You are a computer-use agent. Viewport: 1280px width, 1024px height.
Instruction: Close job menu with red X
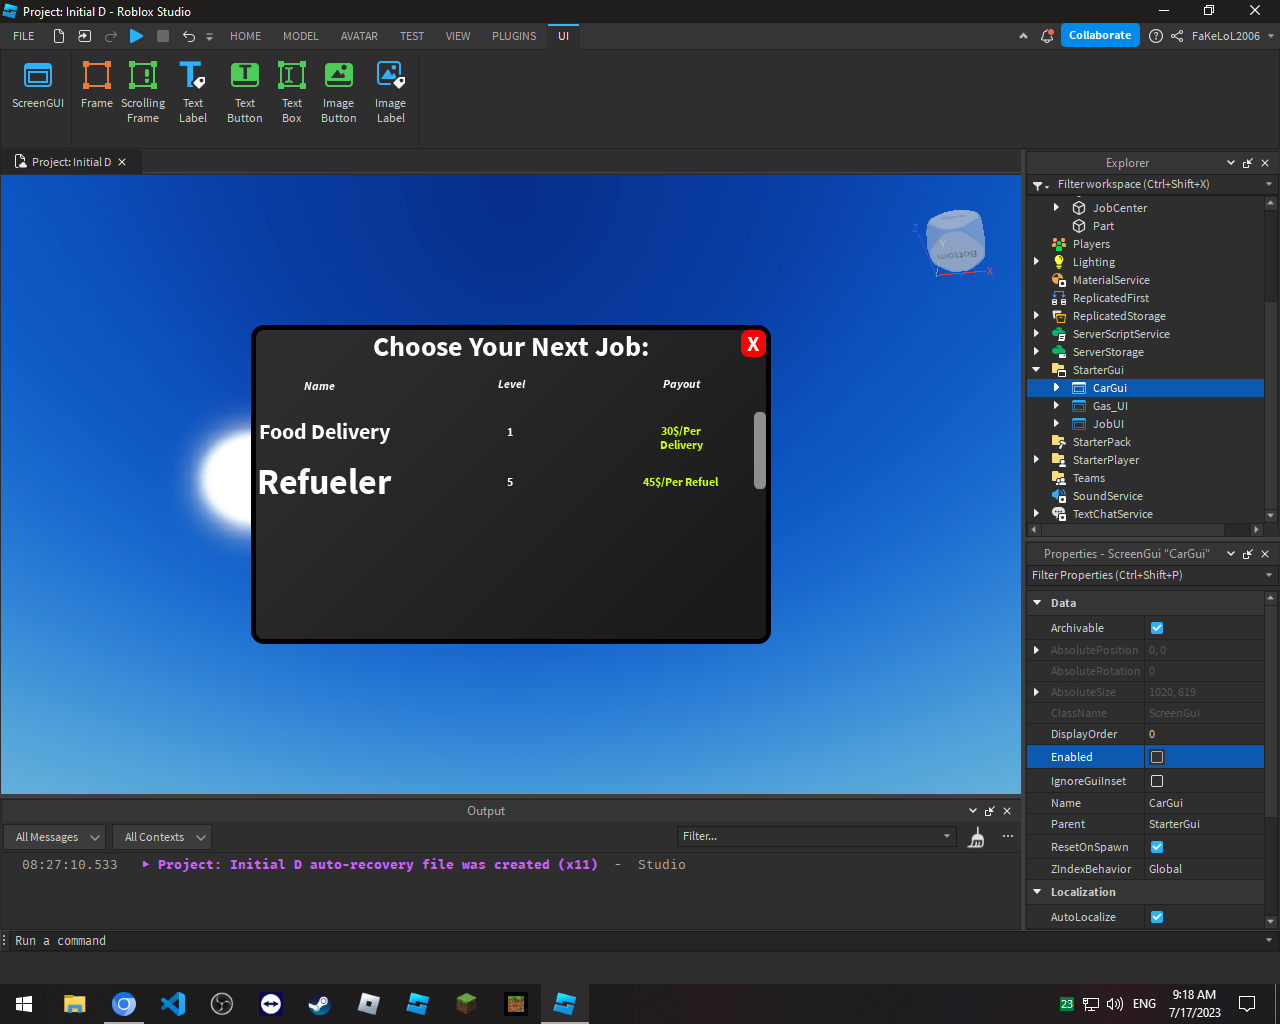pos(753,344)
